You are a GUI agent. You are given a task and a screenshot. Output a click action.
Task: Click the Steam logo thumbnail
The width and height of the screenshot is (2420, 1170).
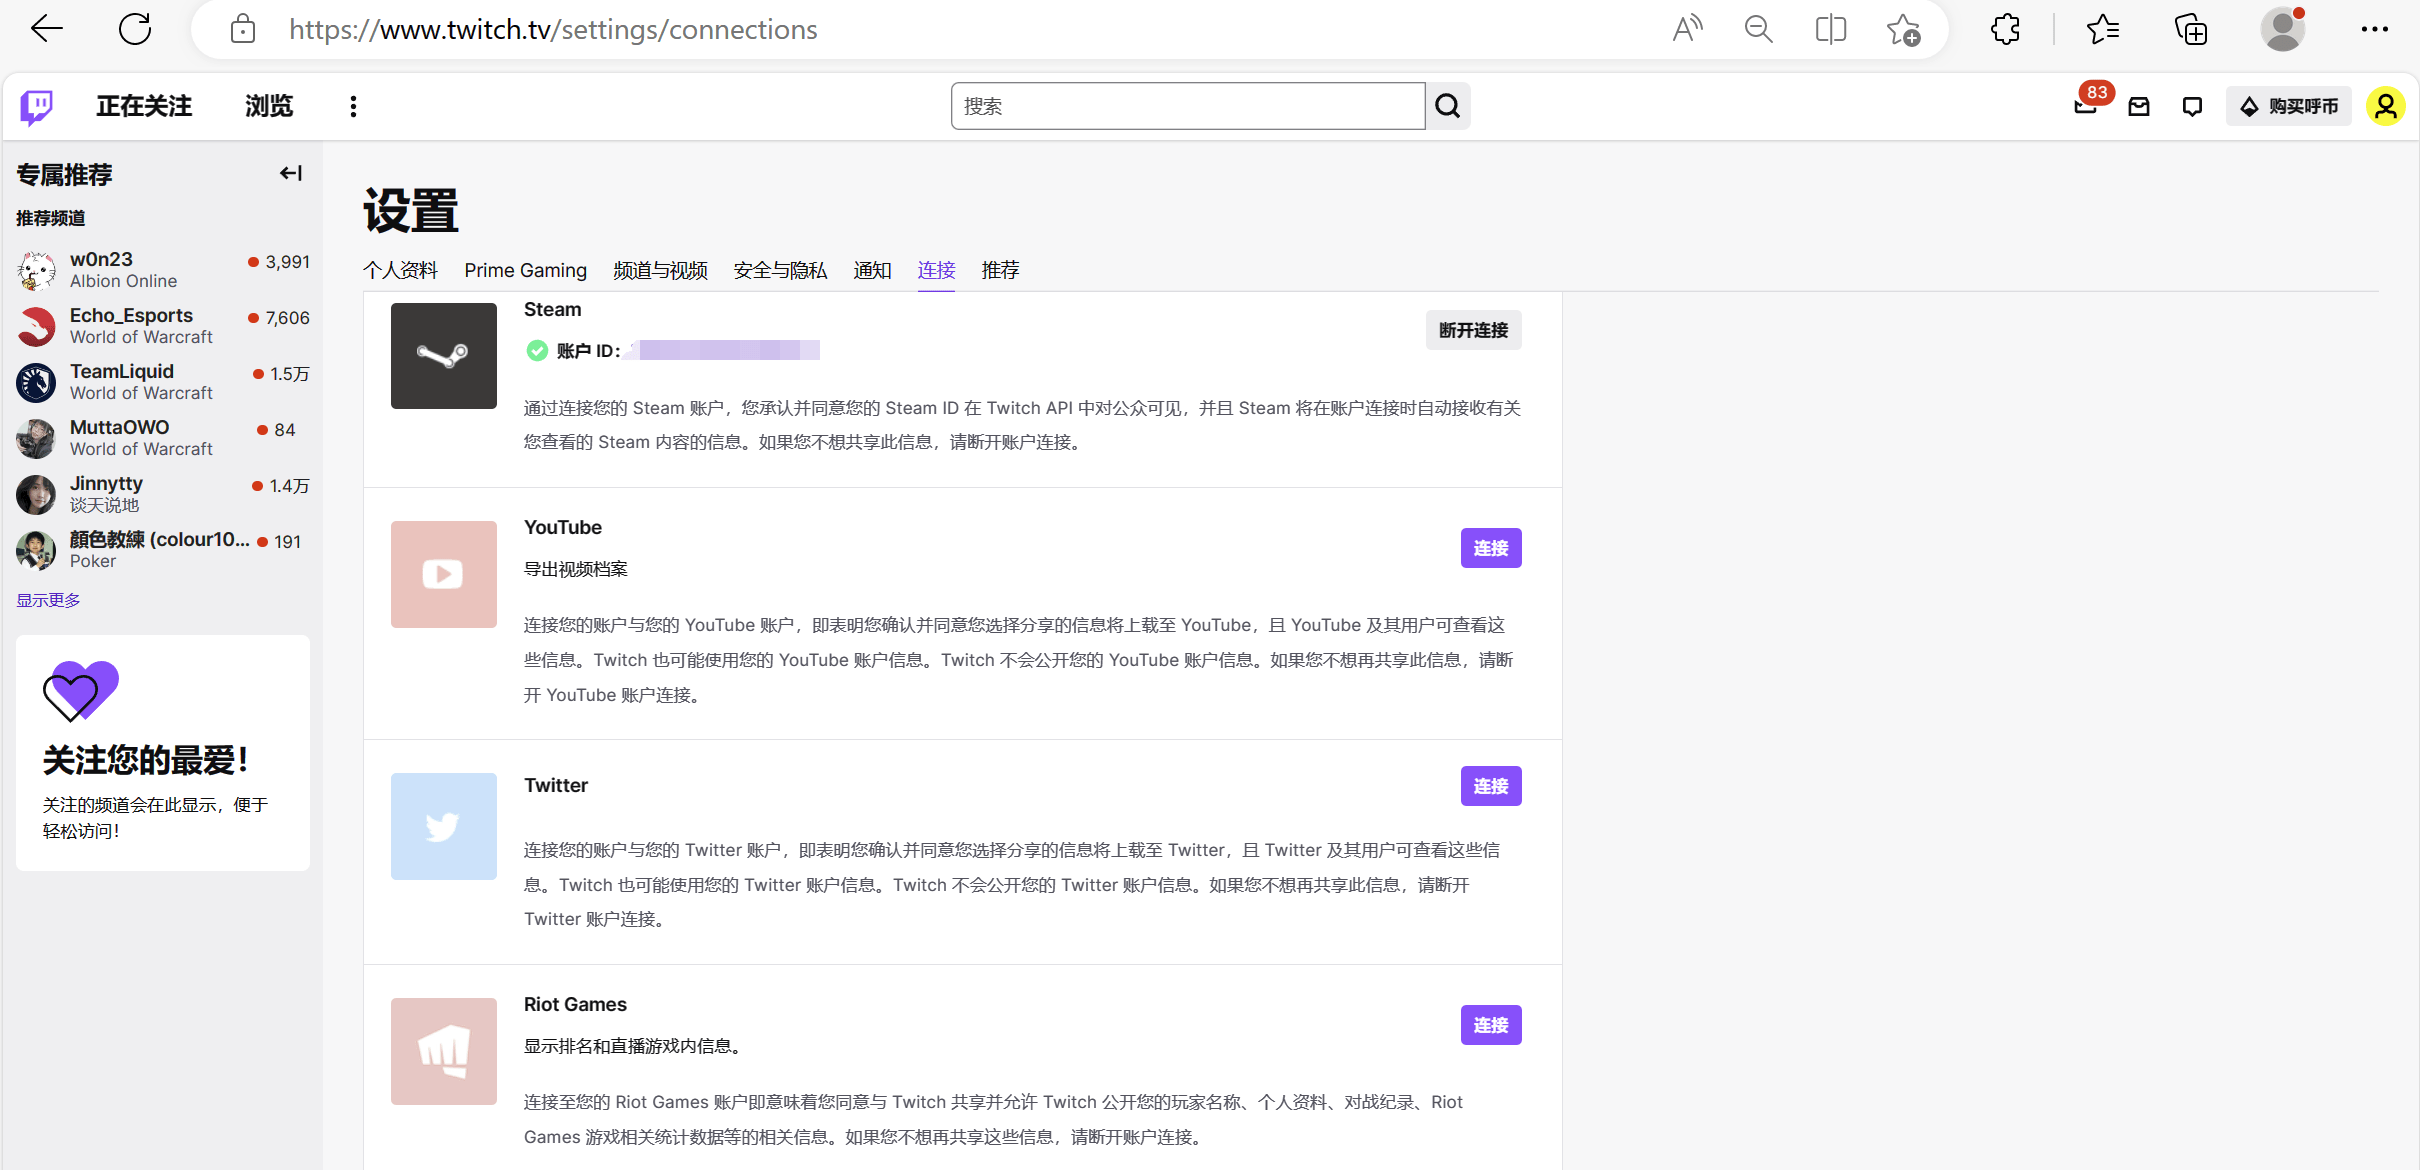[x=443, y=355]
